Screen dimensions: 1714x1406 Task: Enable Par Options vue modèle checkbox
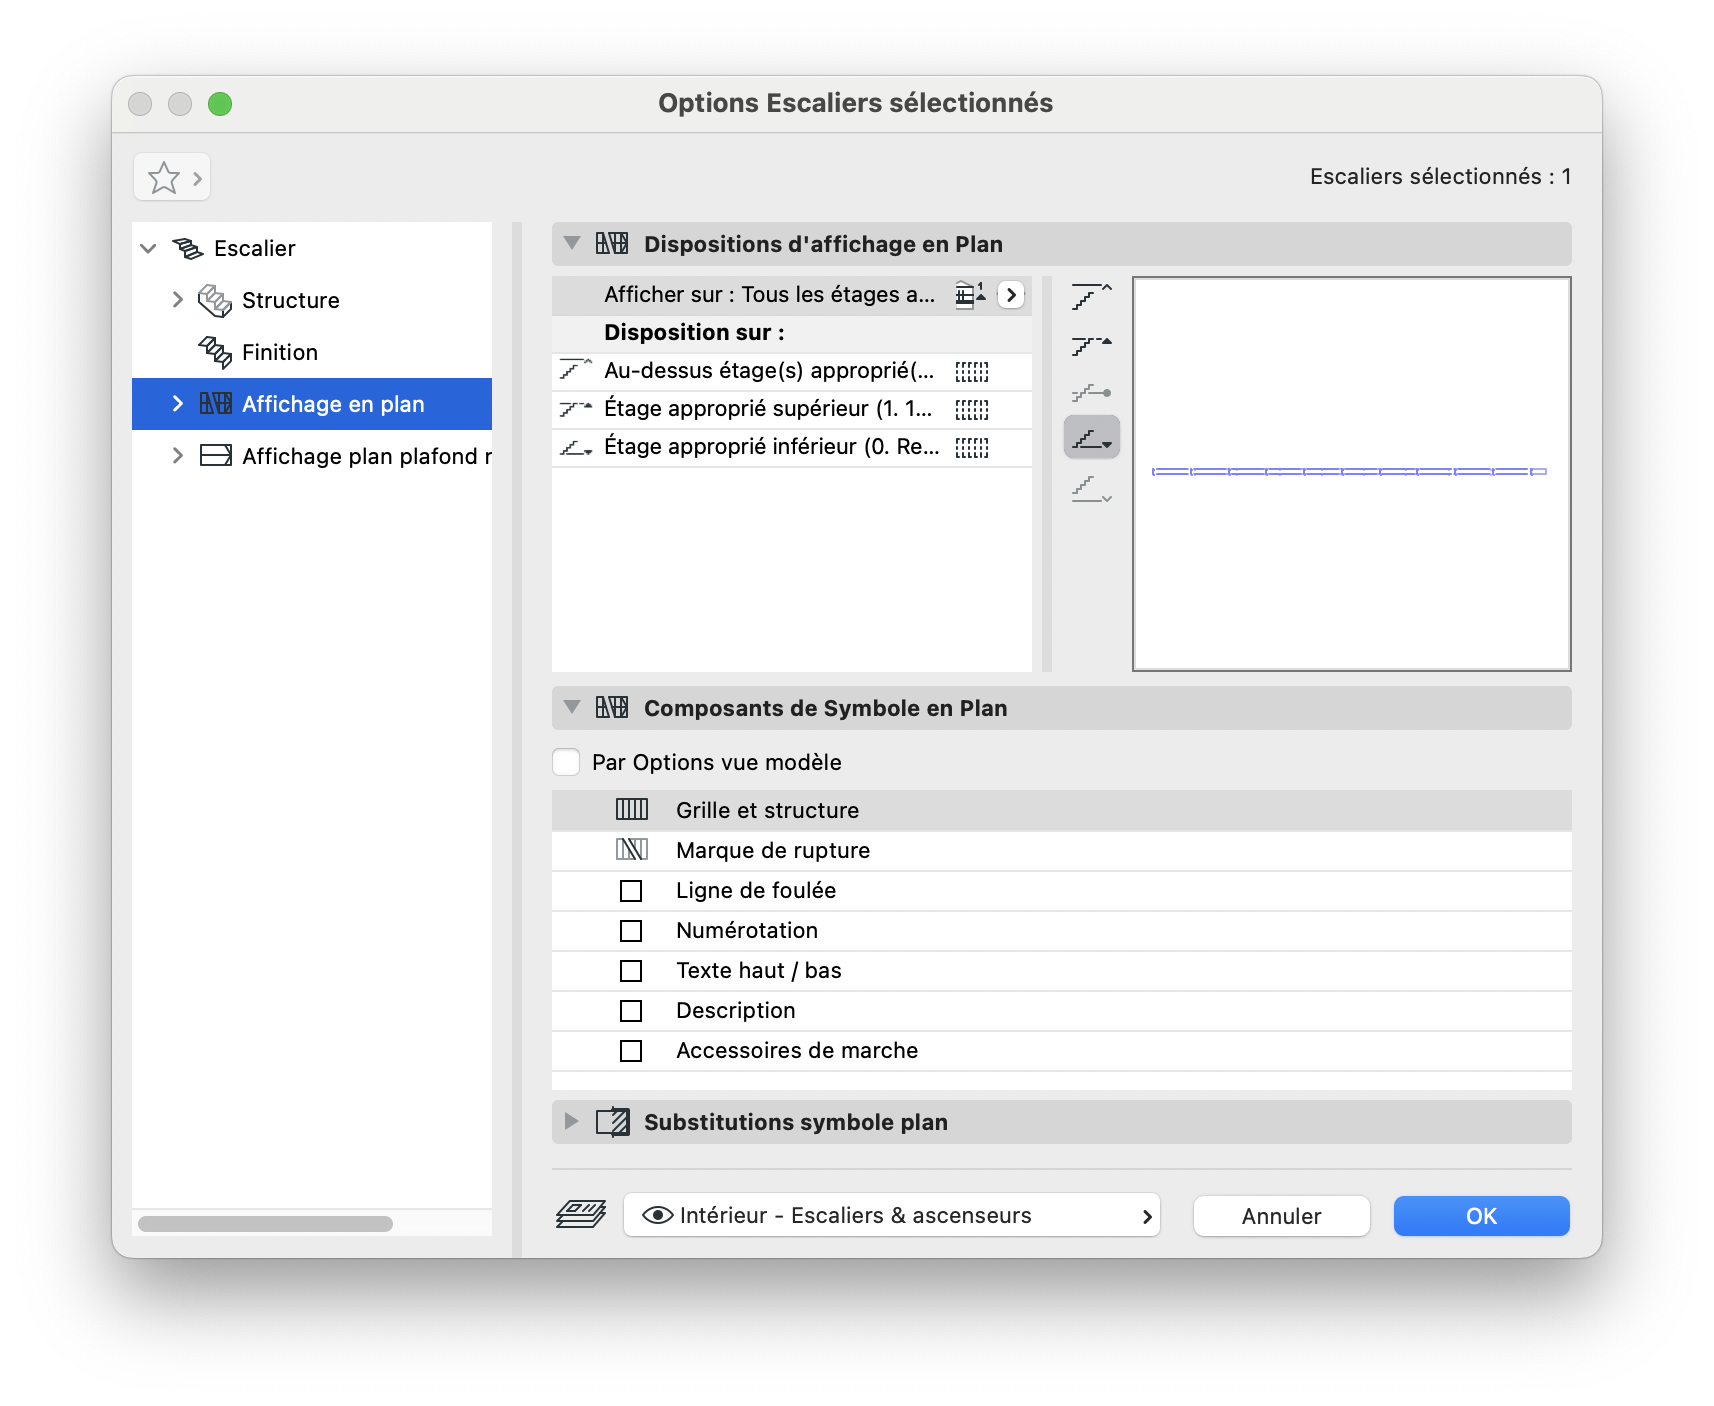click(566, 762)
